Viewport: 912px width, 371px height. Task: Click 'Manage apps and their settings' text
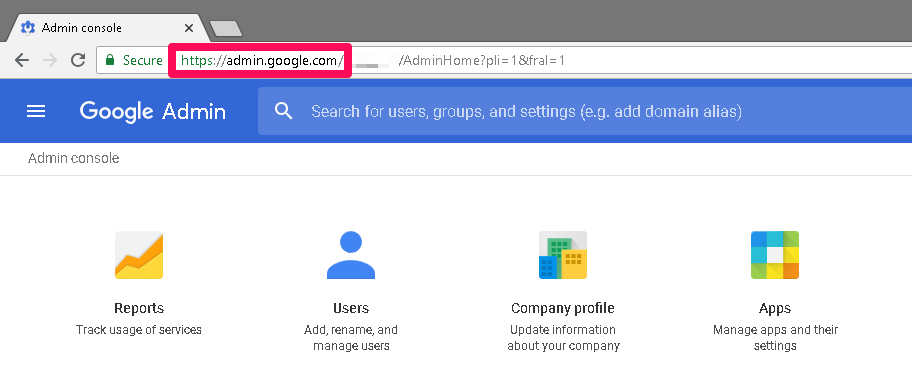click(x=775, y=338)
